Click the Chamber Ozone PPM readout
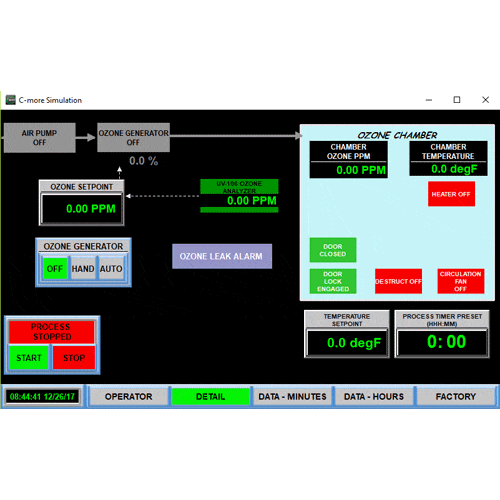Screen dimensions: 500x500 tap(348, 160)
